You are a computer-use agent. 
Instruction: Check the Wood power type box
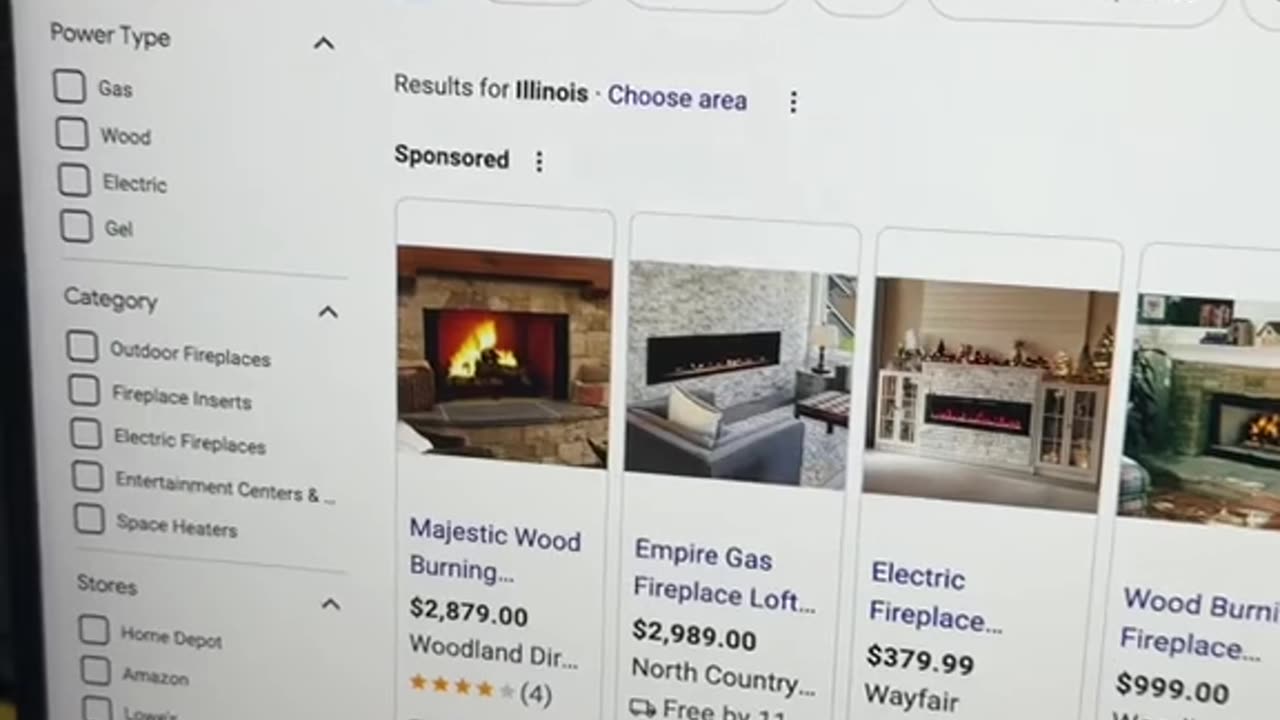coord(71,133)
